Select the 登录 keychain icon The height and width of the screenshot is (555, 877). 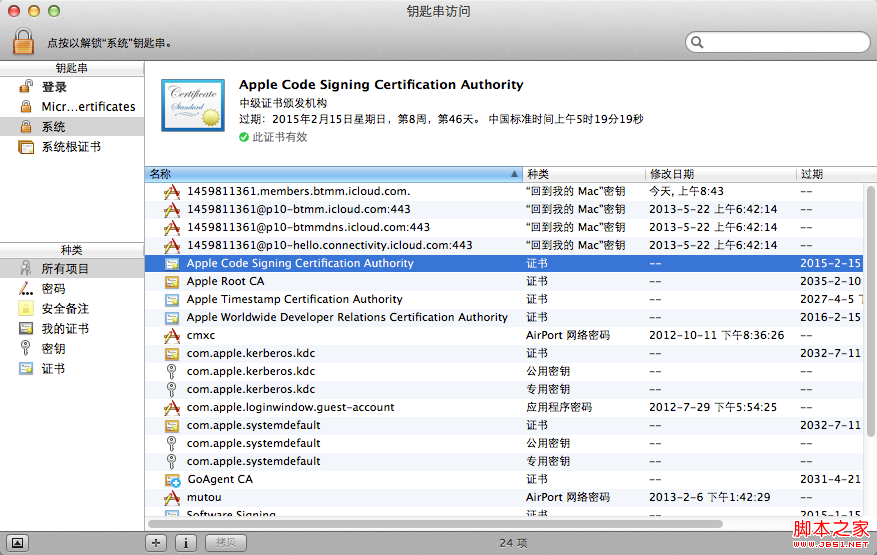tap(26, 86)
